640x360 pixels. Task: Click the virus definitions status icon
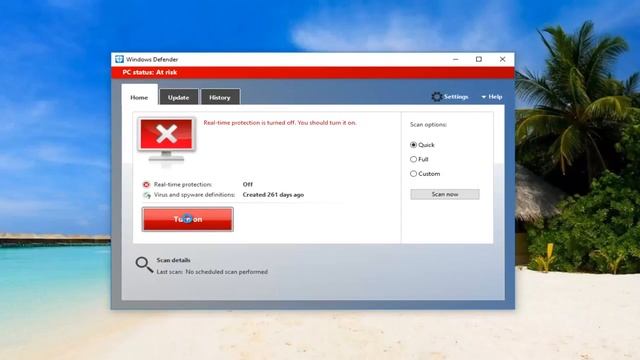click(146, 195)
